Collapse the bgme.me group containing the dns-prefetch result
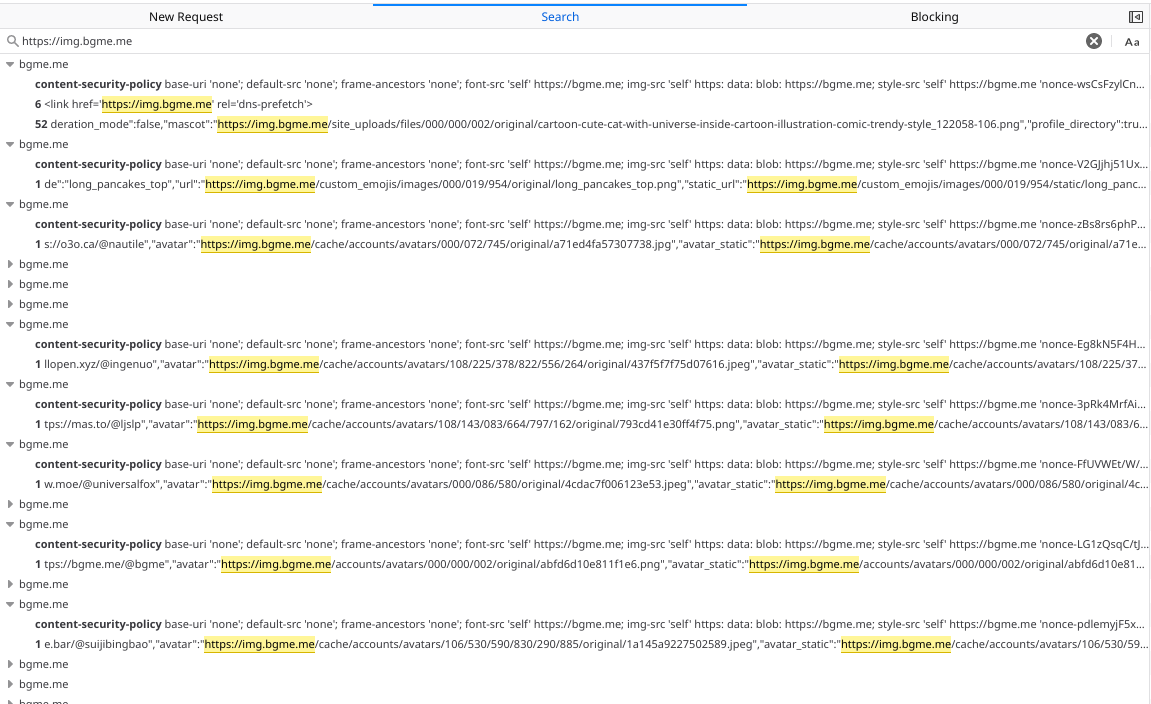 [x=11, y=64]
